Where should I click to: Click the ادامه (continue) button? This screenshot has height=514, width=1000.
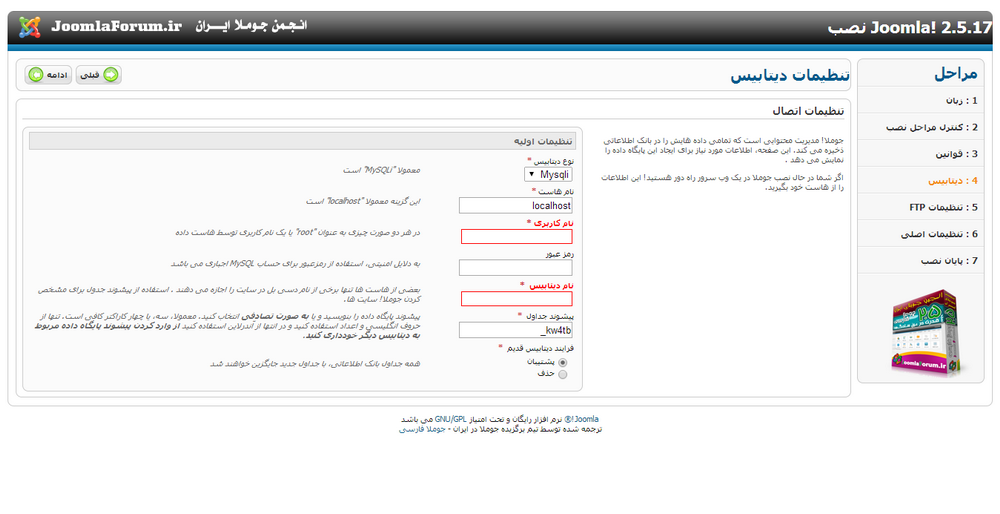click(48, 75)
